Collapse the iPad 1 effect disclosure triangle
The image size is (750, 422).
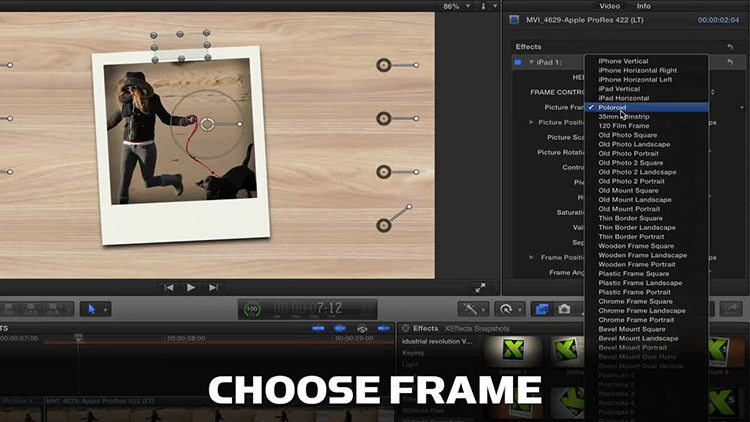pyautogui.click(x=531, y=62)
